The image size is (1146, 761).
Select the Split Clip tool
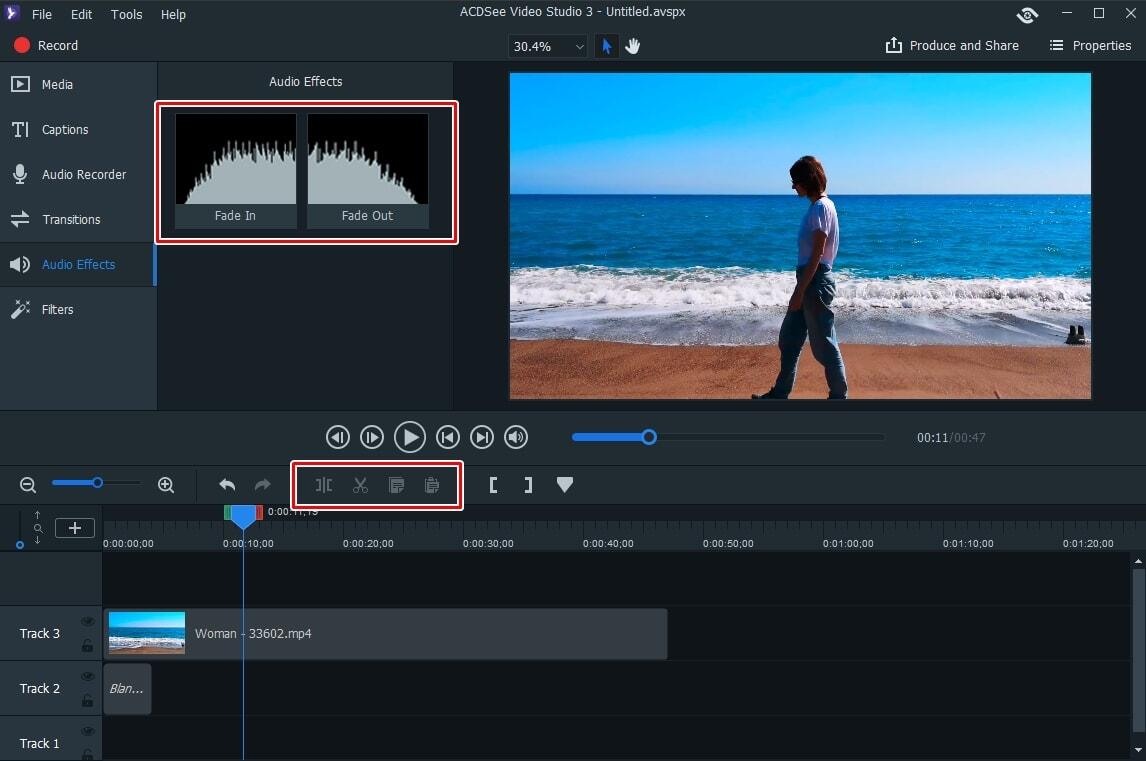[x=322, y=485]
